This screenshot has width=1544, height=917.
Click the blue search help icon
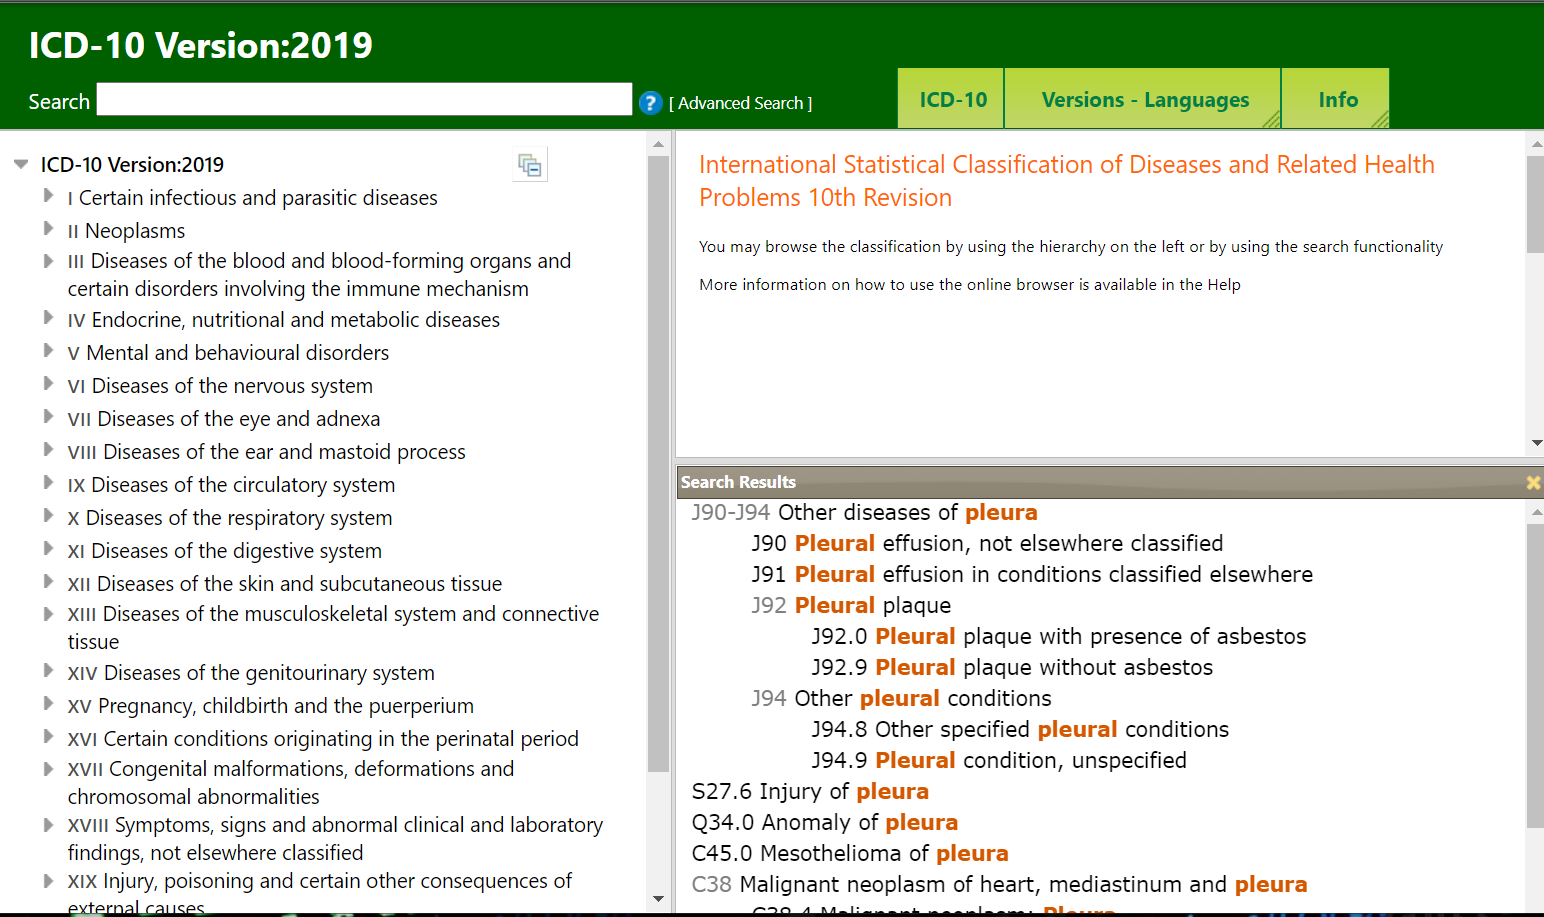pyautogui.click(x=651, y=103)
